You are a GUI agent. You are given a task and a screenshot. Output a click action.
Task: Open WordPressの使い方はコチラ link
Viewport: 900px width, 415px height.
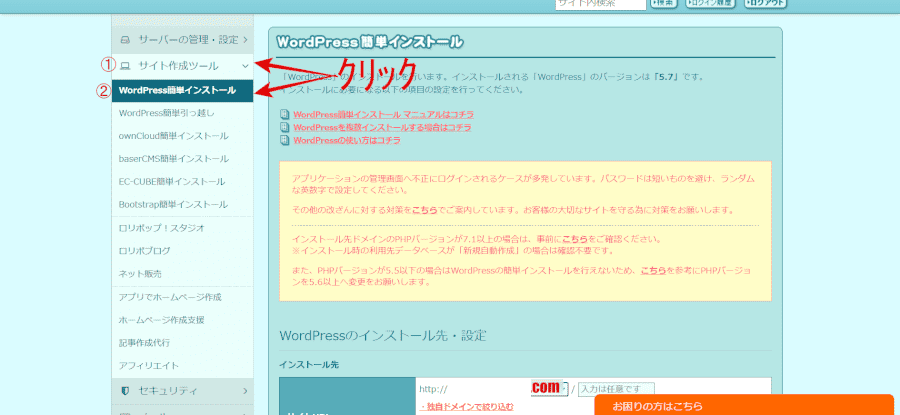(x=347, y=139)
